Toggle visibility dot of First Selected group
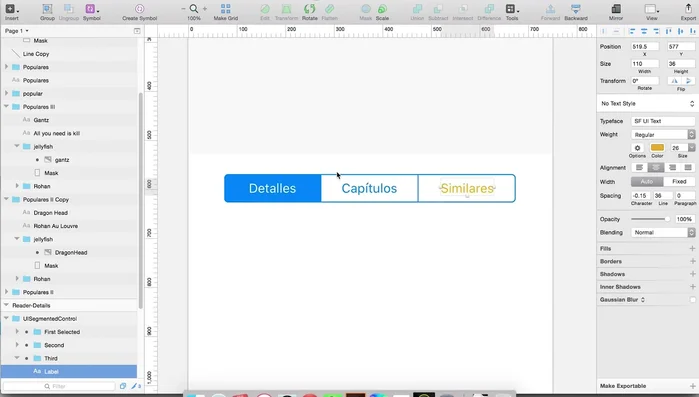Image resolution: width=699 pixels, height=397 pixels. (27, 332)
